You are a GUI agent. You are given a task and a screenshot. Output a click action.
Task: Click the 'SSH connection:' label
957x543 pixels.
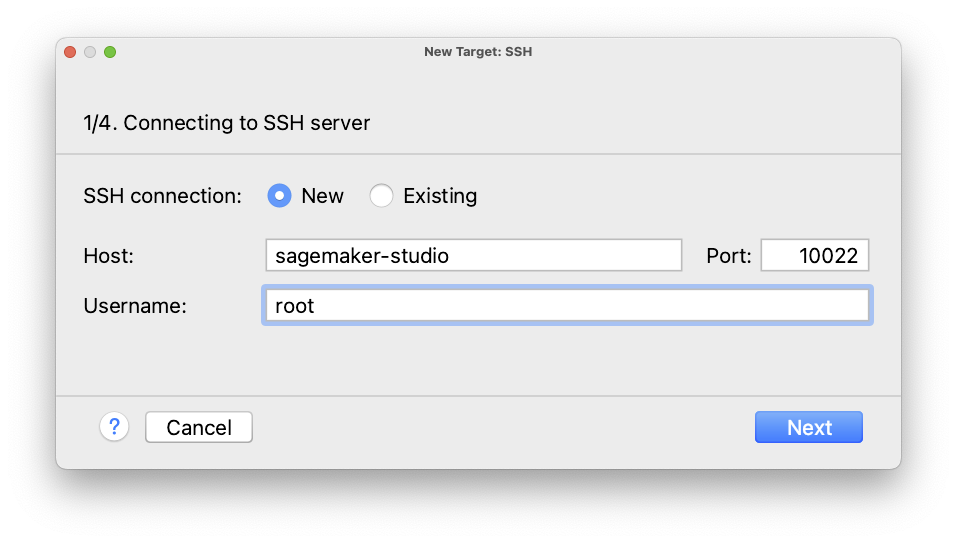[x=162, y=196]
